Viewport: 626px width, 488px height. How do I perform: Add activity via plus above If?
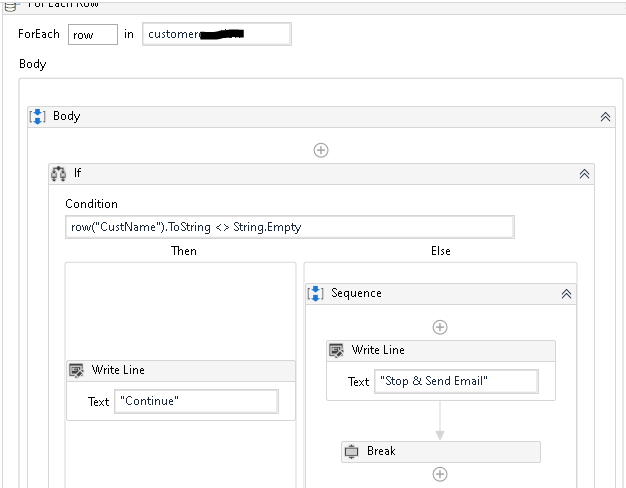point(321,150)
